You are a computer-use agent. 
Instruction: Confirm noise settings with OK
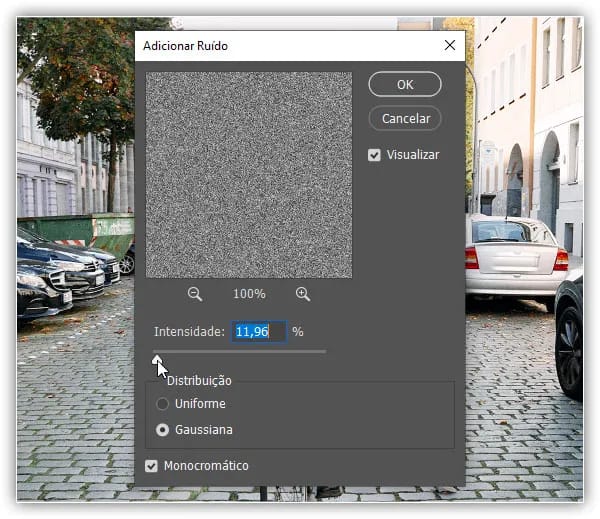click(x=405, y=85)
